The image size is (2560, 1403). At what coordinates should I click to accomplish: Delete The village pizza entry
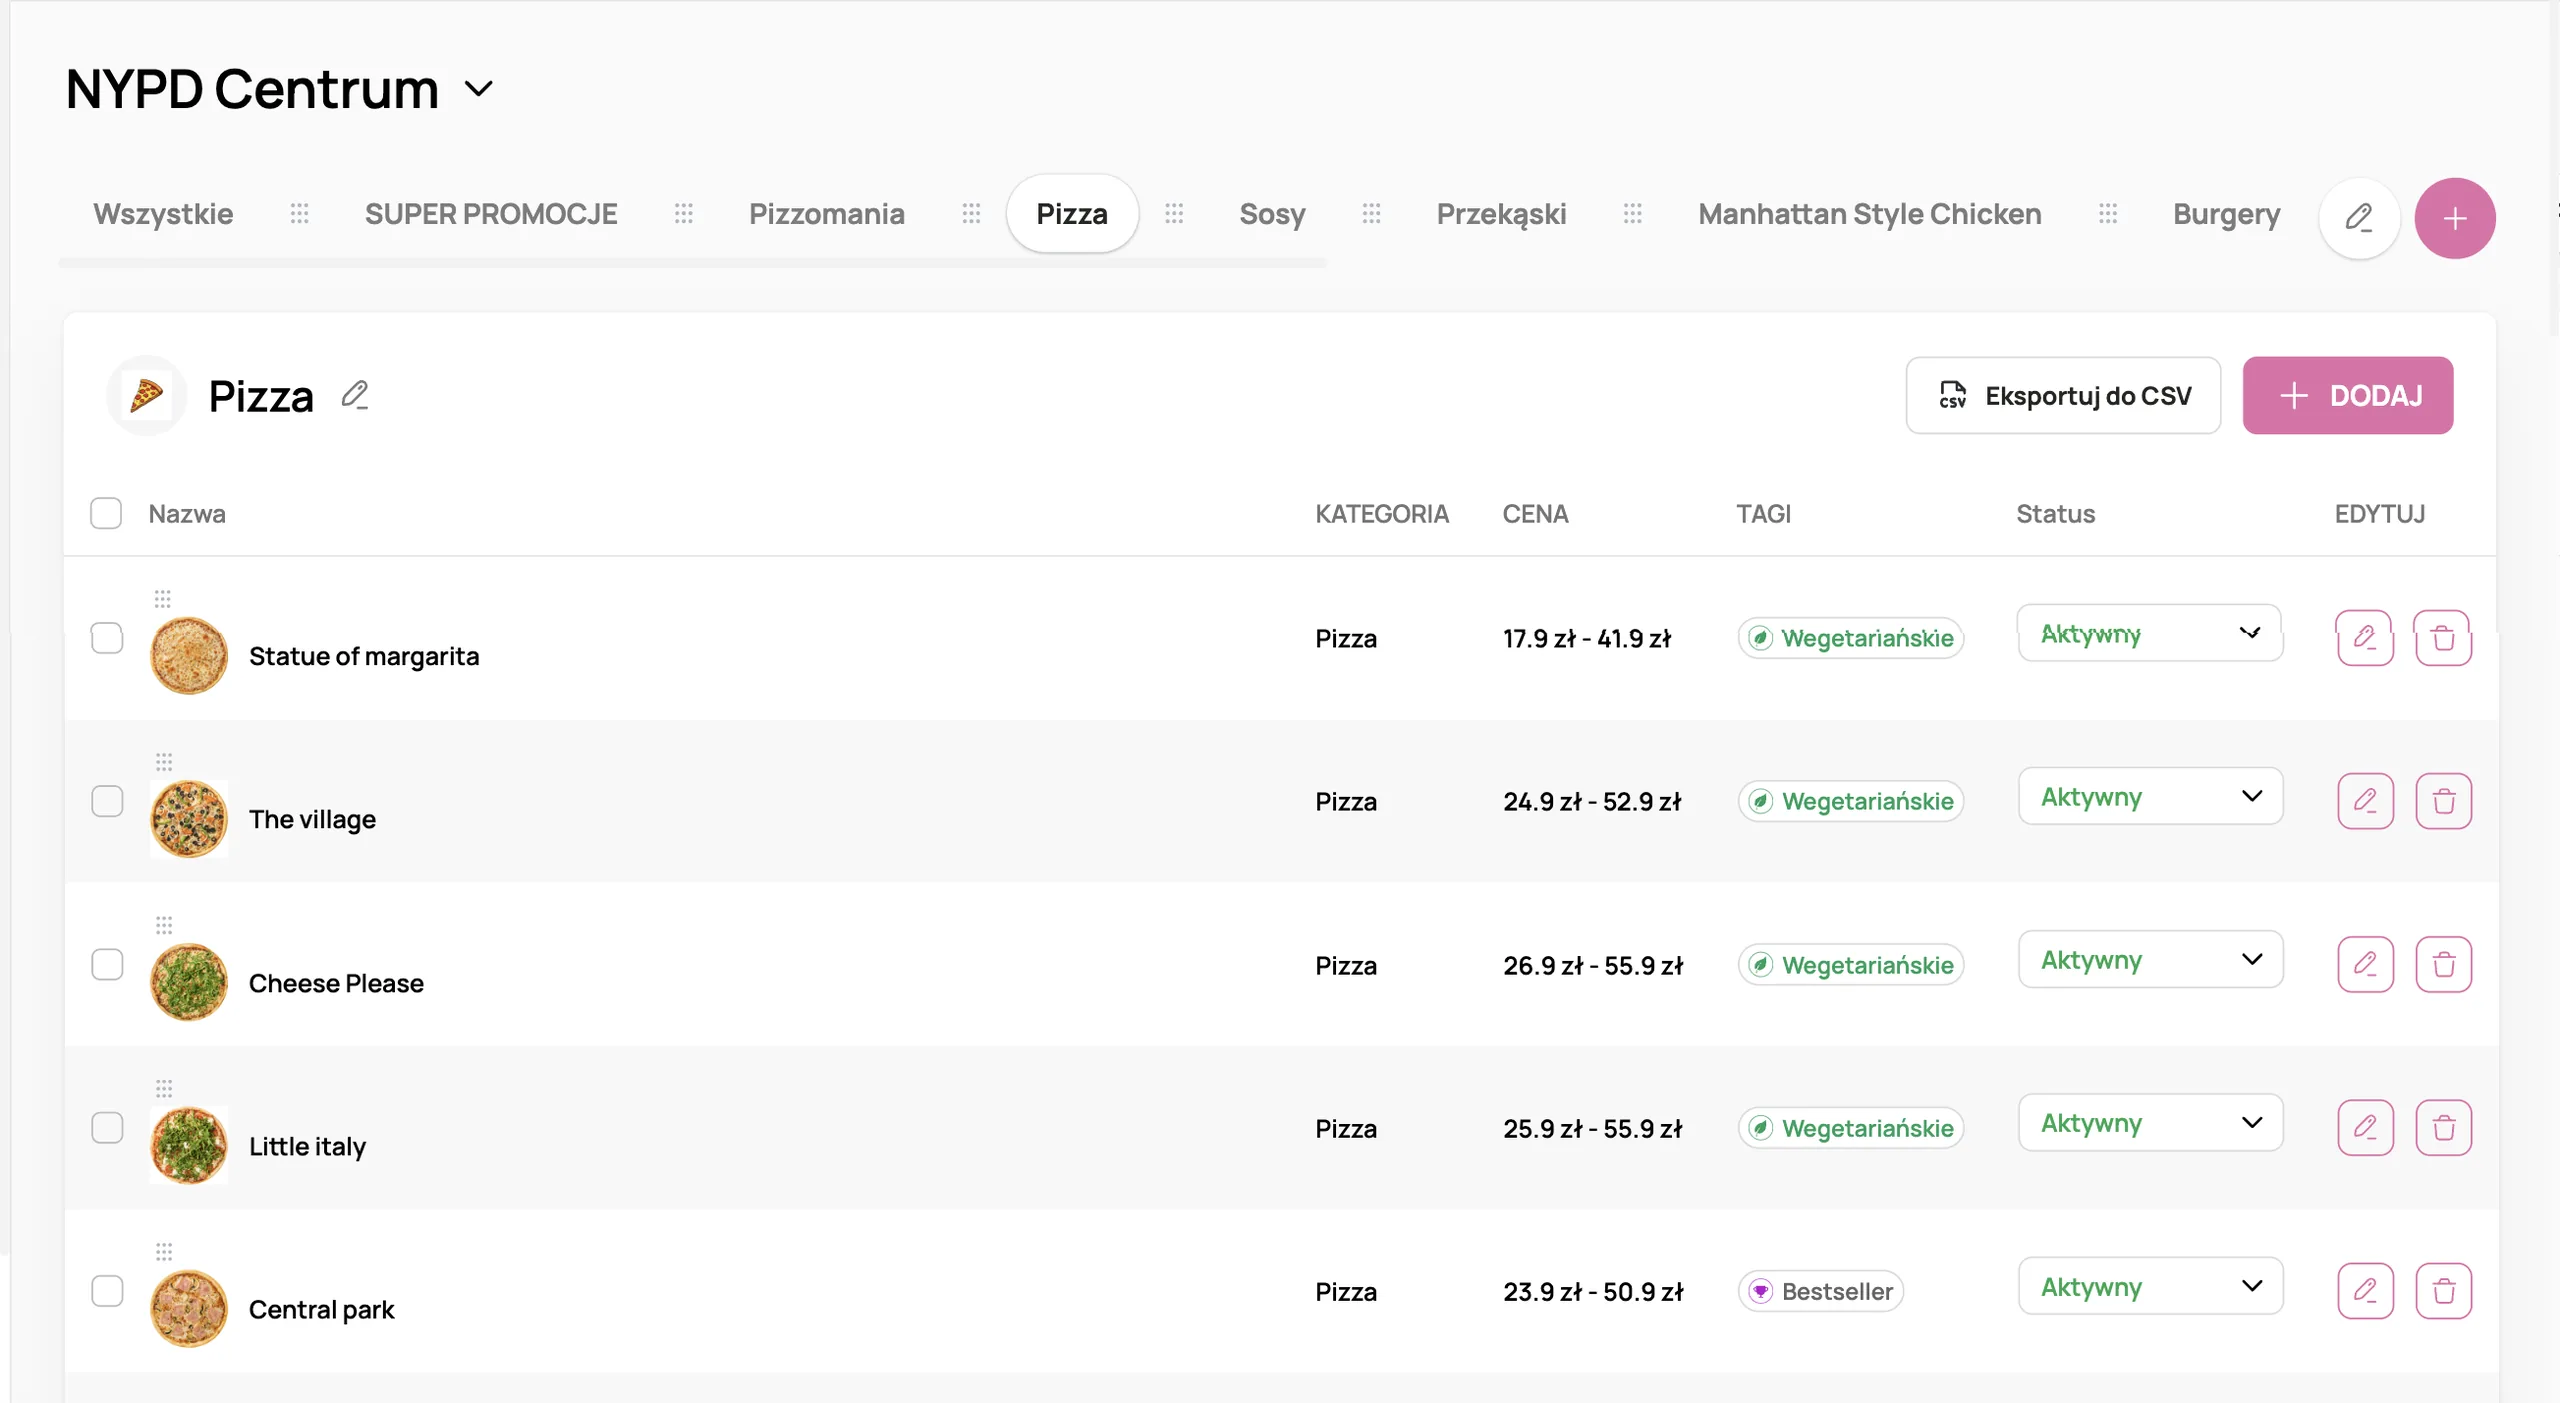pyautogui.click(x=2443, y=801)
